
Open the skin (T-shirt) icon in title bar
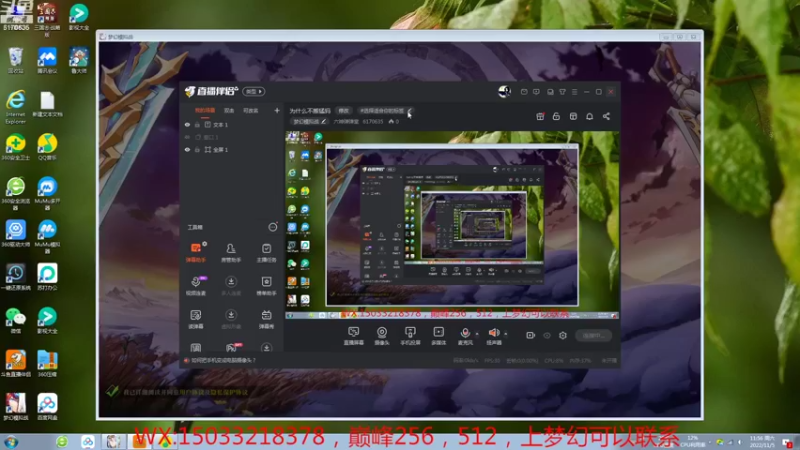tap(562, 92)
